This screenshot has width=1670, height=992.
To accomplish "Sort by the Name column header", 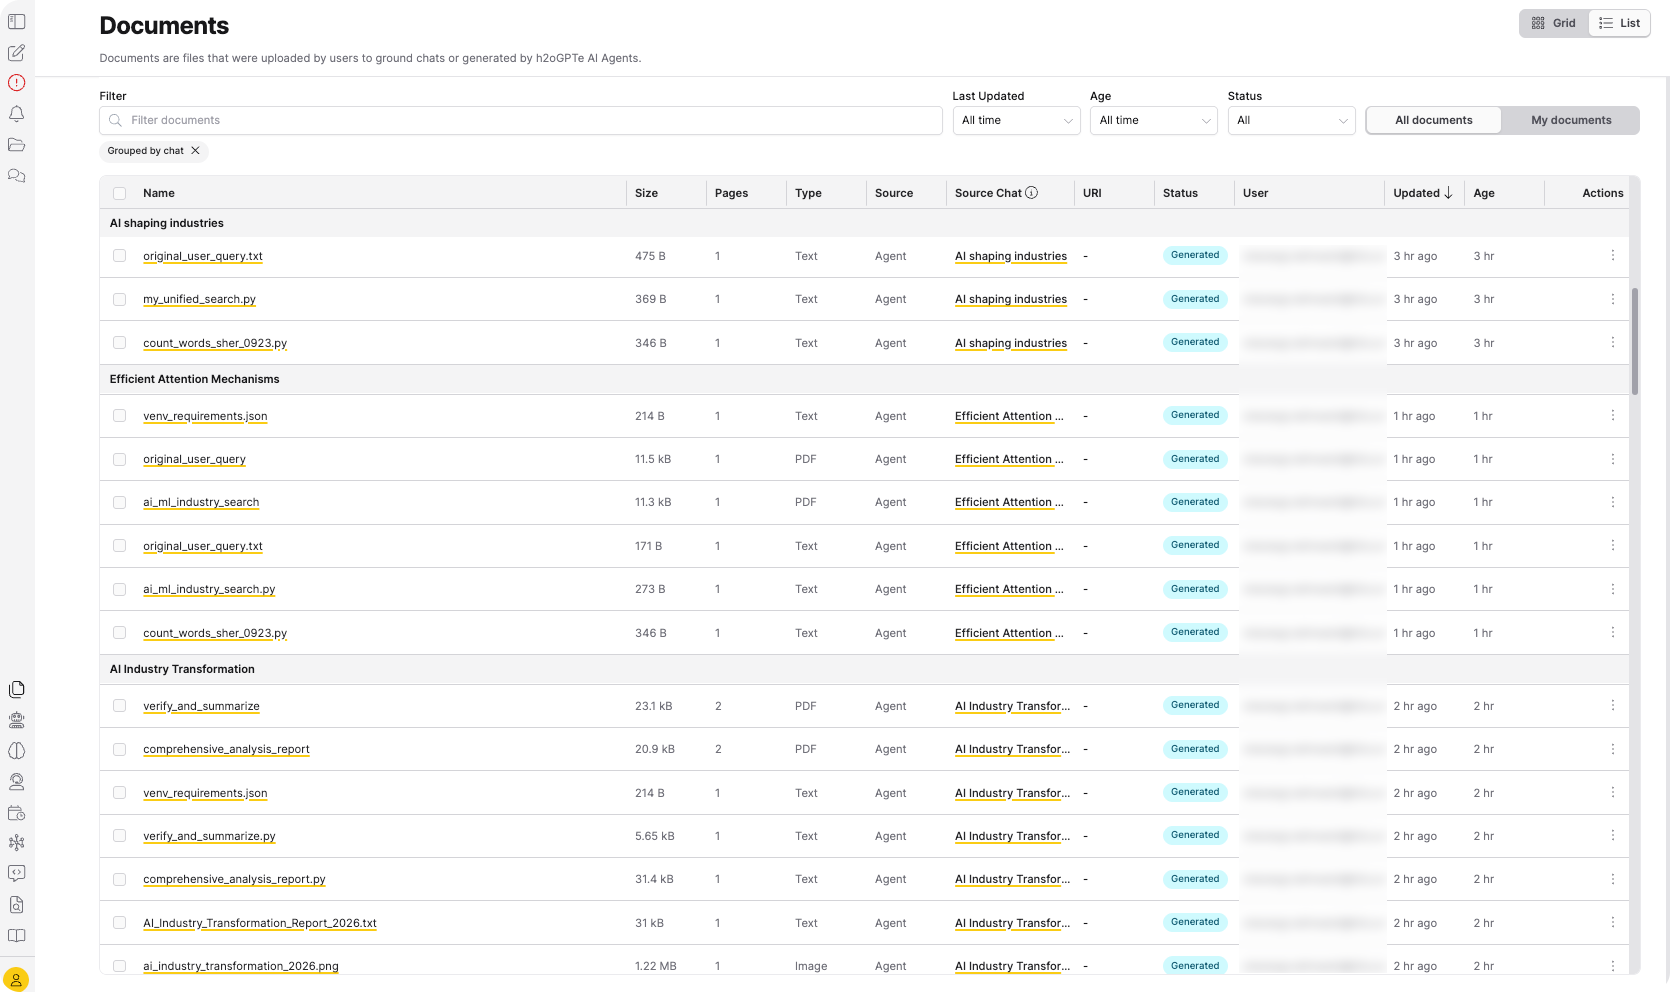I will coord(159,193).
